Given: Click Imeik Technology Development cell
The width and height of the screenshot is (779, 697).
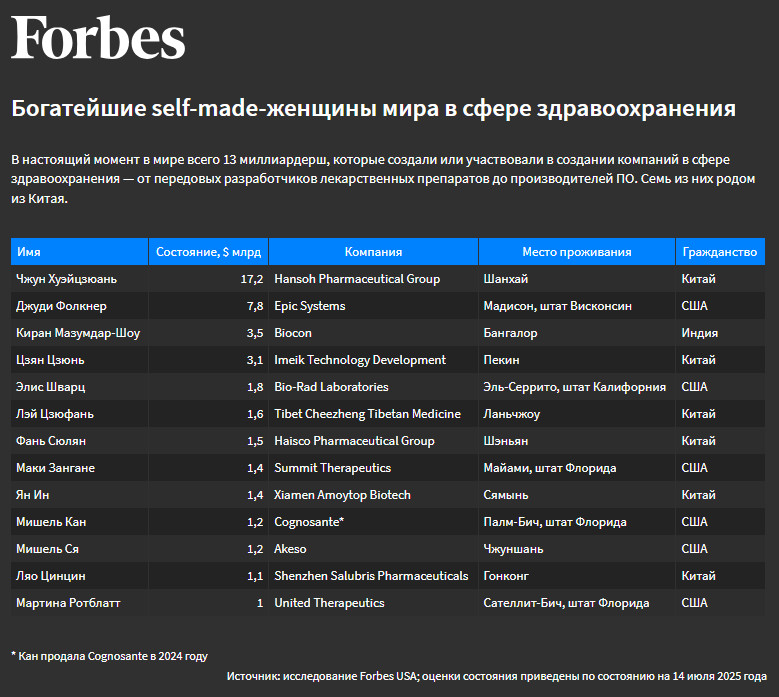Looking at the screenshot, I should [x=373, y=360].
